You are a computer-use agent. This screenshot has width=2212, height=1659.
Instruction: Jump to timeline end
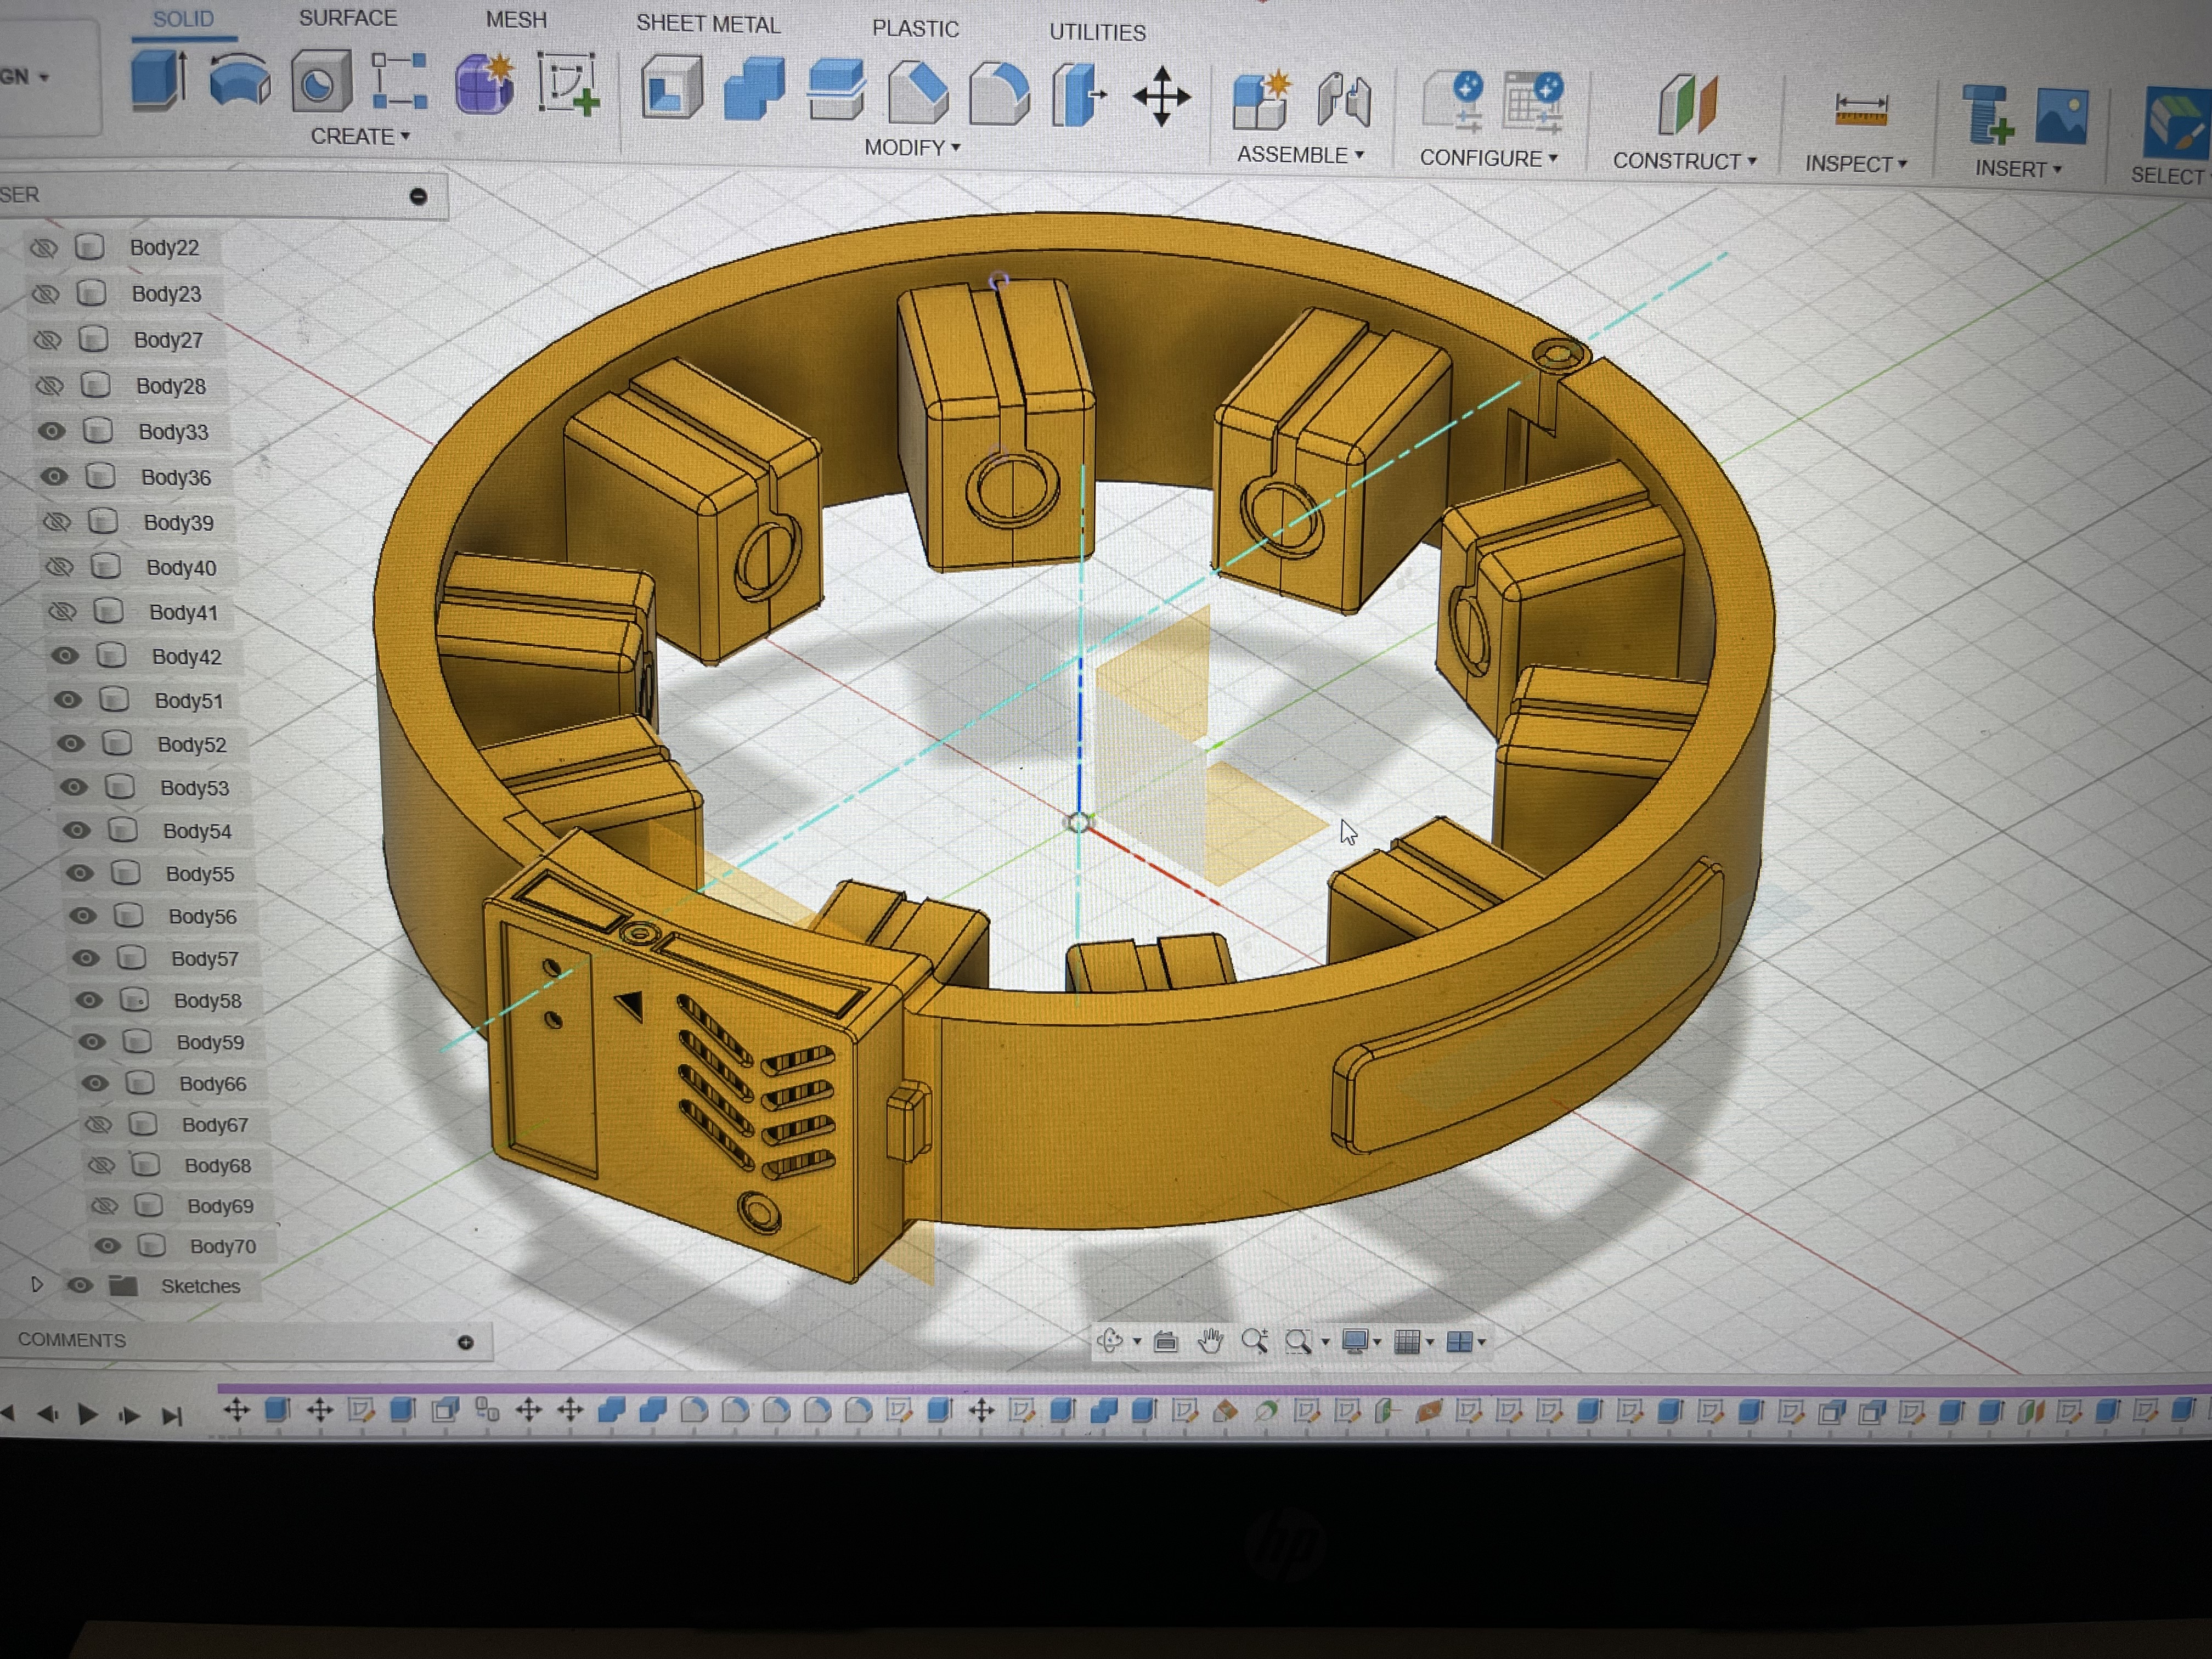coord(172,1416)
